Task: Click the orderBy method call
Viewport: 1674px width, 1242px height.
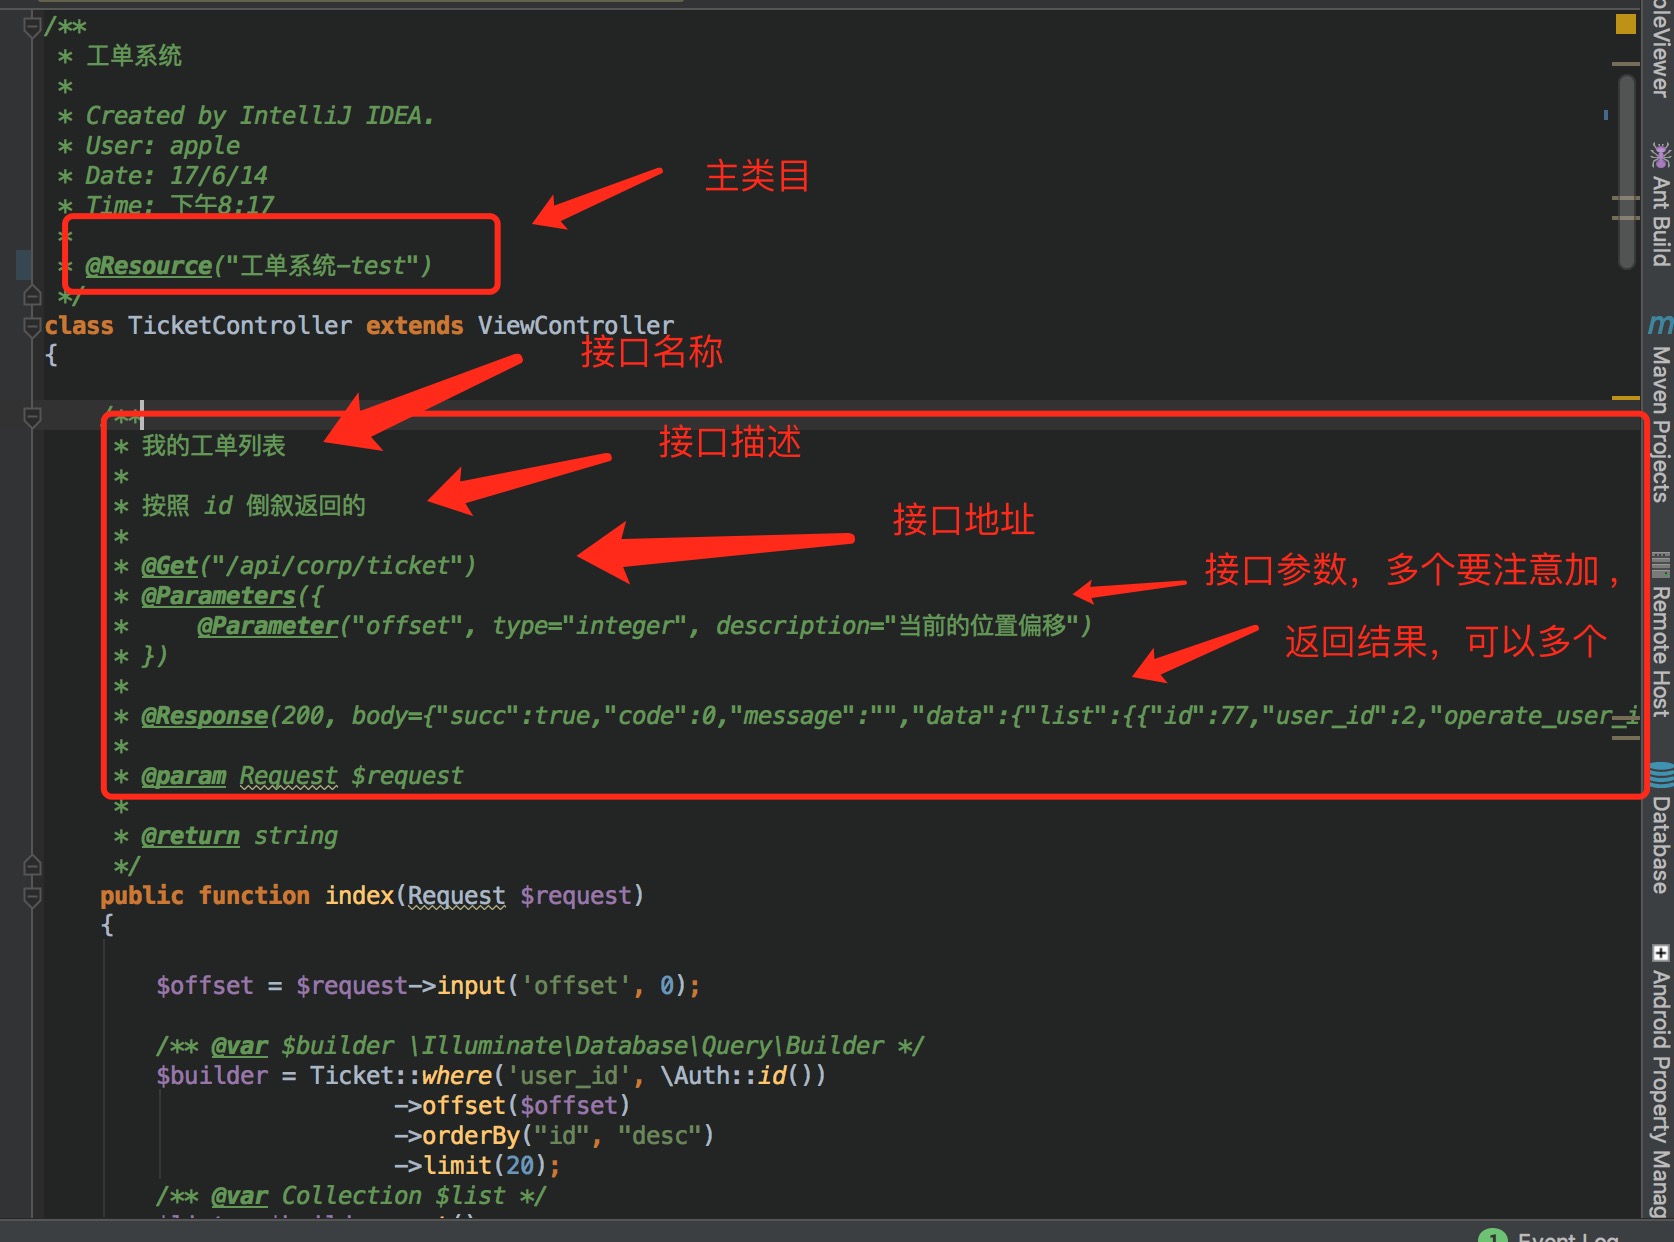Action: tap(471, 1136)
